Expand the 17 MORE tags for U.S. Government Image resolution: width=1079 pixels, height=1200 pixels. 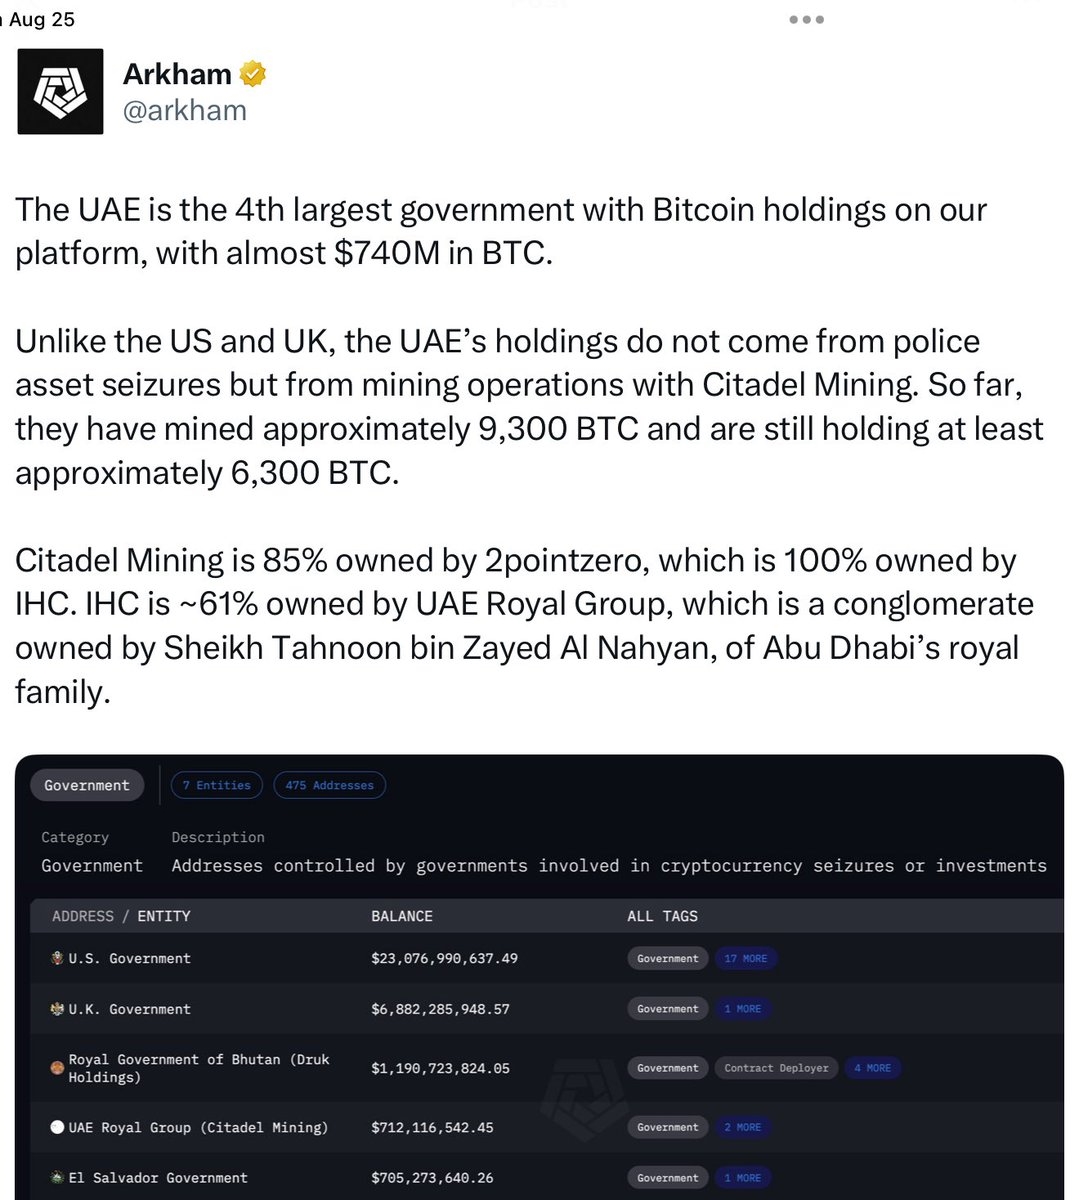click(745, 958)
